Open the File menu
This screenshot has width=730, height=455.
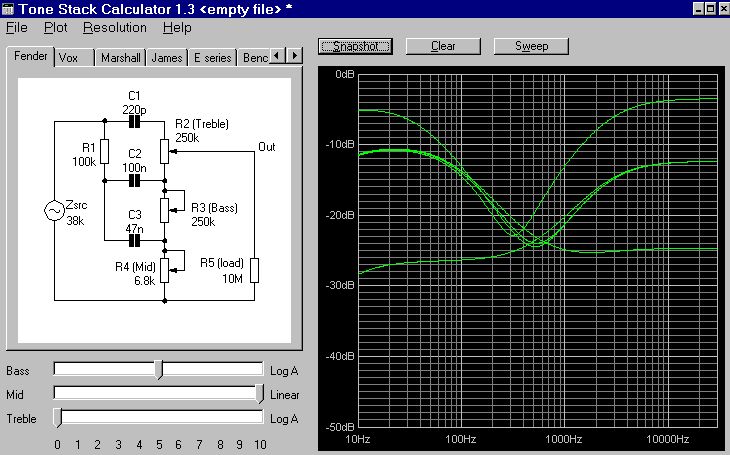(x=17, y=28)
